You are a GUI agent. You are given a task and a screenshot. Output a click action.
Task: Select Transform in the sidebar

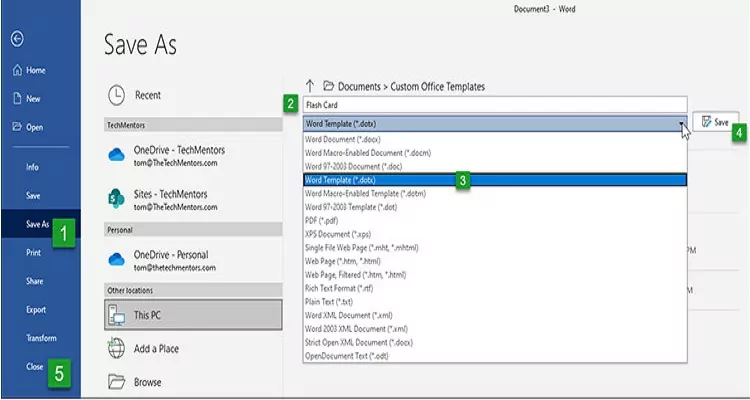point(41,338)
